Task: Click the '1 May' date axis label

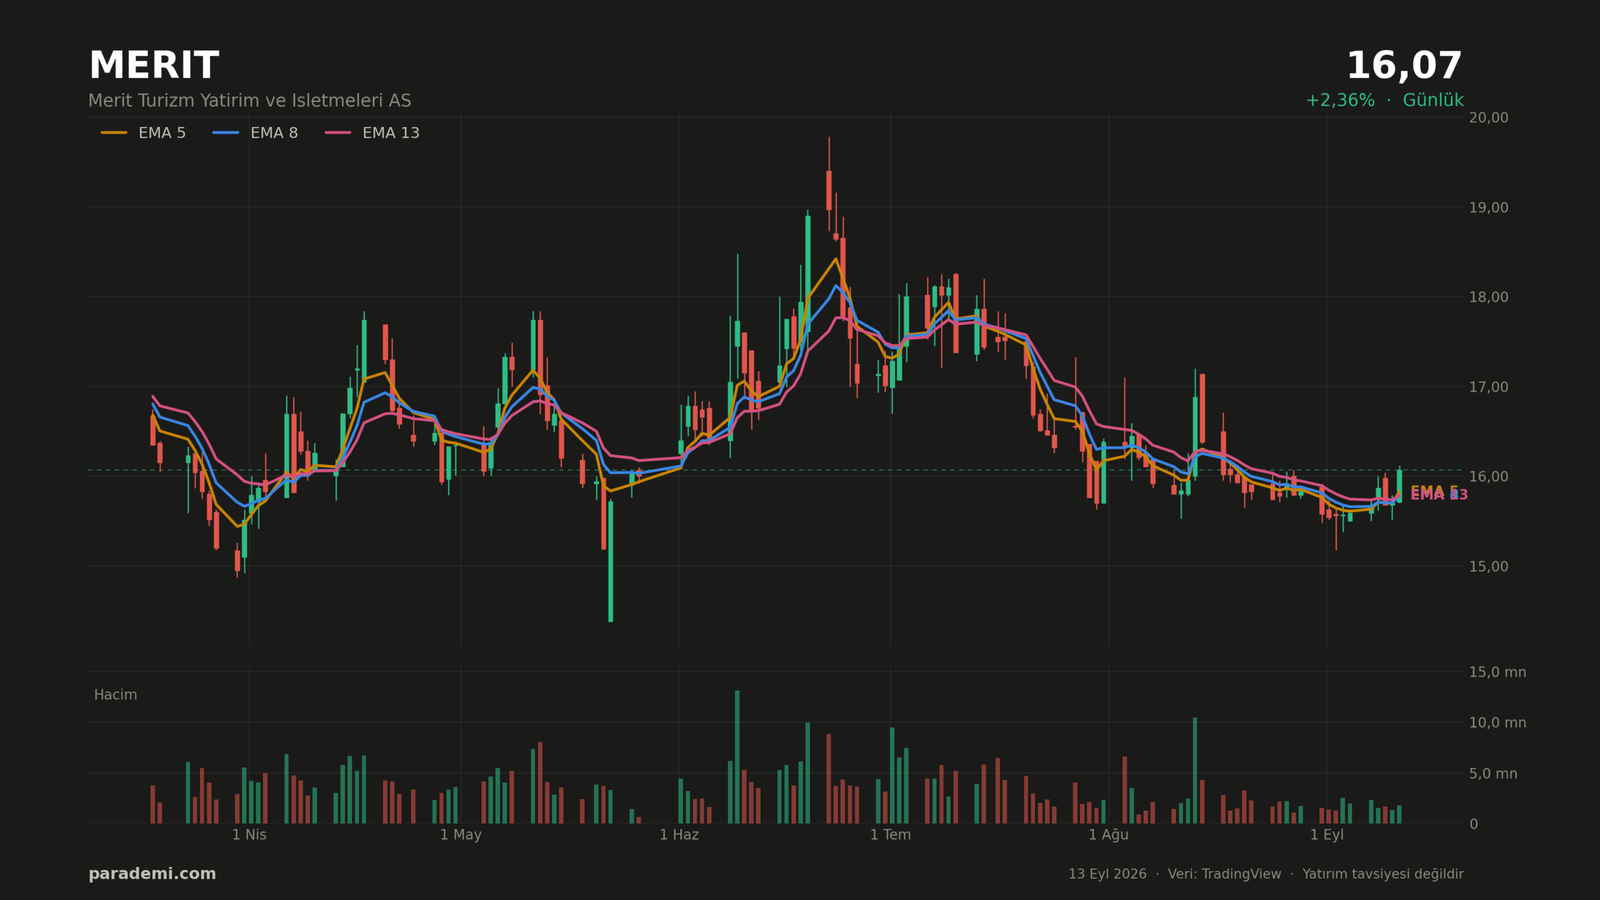Action: 461,835
